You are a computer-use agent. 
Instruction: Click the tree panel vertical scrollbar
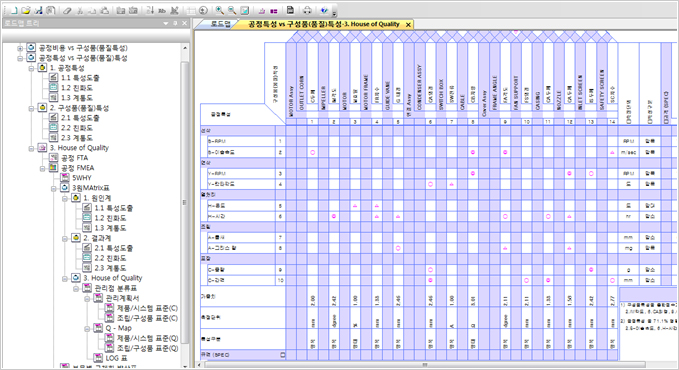pos(185,204)
